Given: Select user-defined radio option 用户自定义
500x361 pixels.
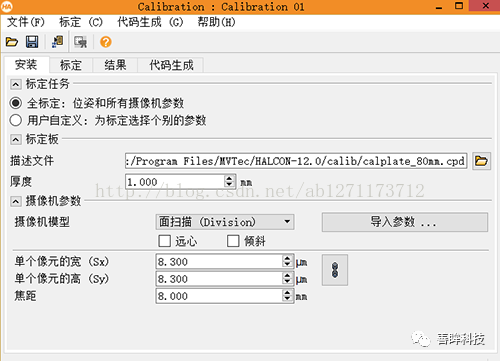Looking at the screenshot, I should click(16, 120).
